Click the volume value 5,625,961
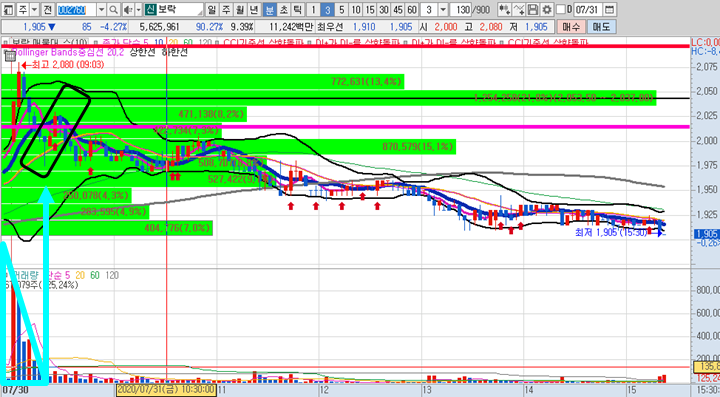The height and width of the screenshot is (397, 720). point(159,27)
